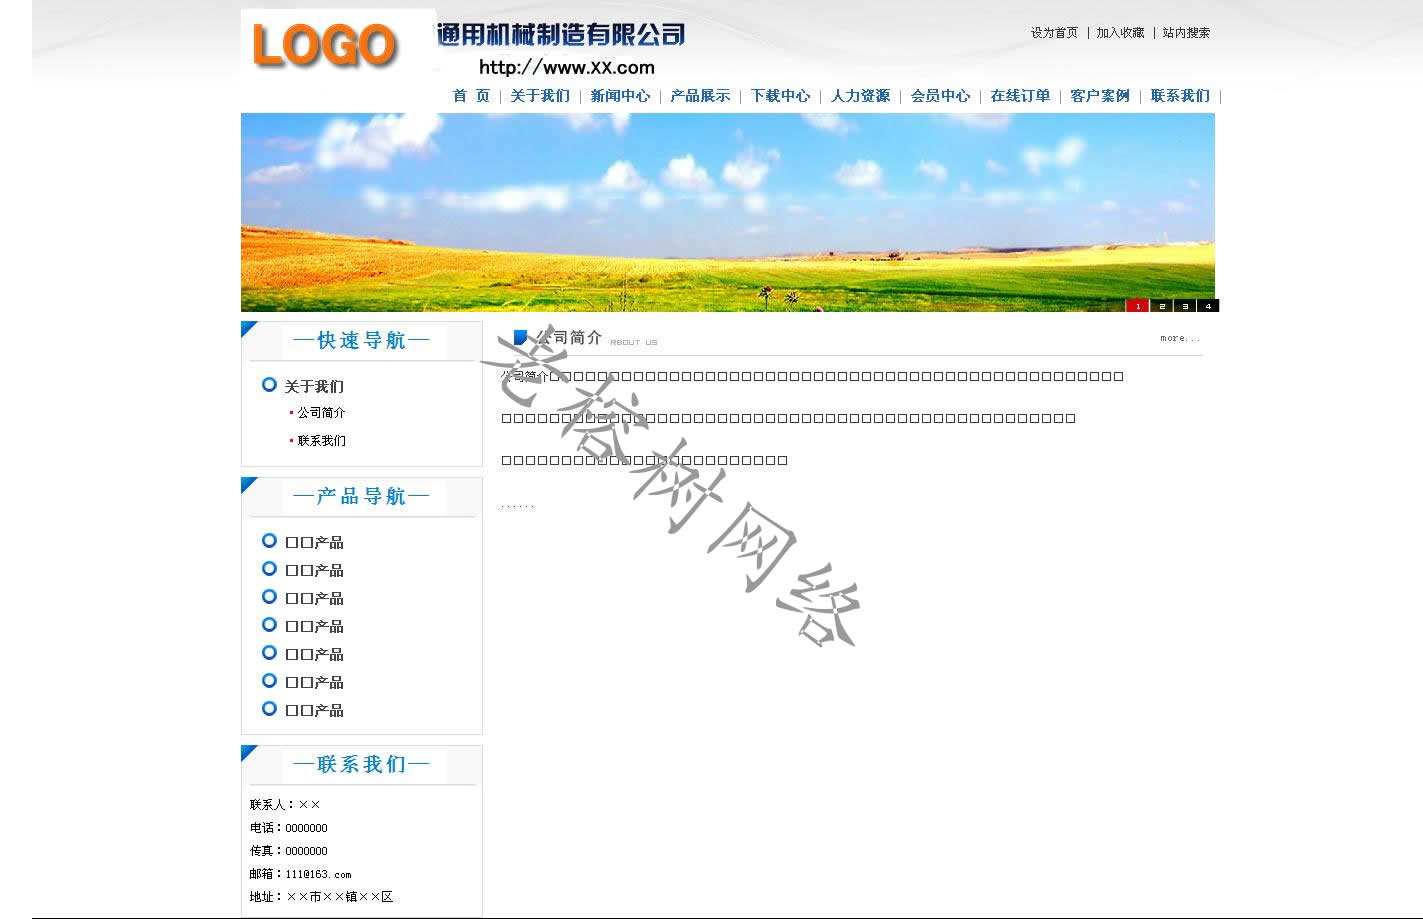Viewport: 1423px width, 919px height.
Task: Go to 新闻中心 menu item
Action: coord(620,96)
